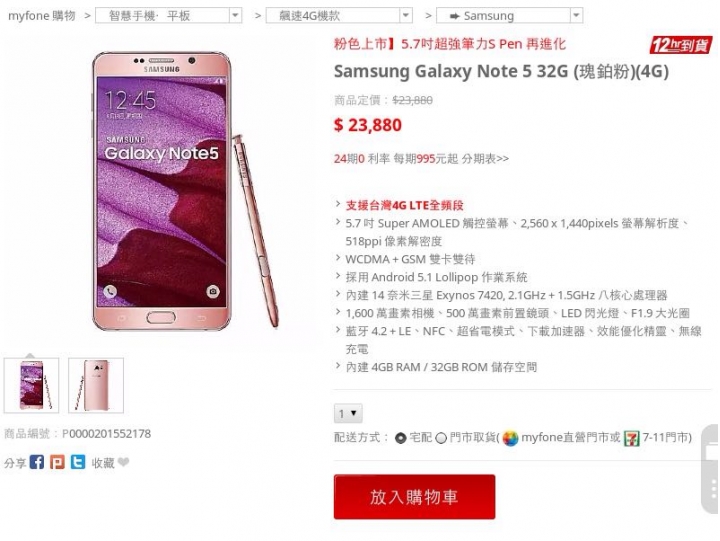Select front view phone thumbnail
Image resolution: width=720 pixels, height=541 pixels.
31,385
